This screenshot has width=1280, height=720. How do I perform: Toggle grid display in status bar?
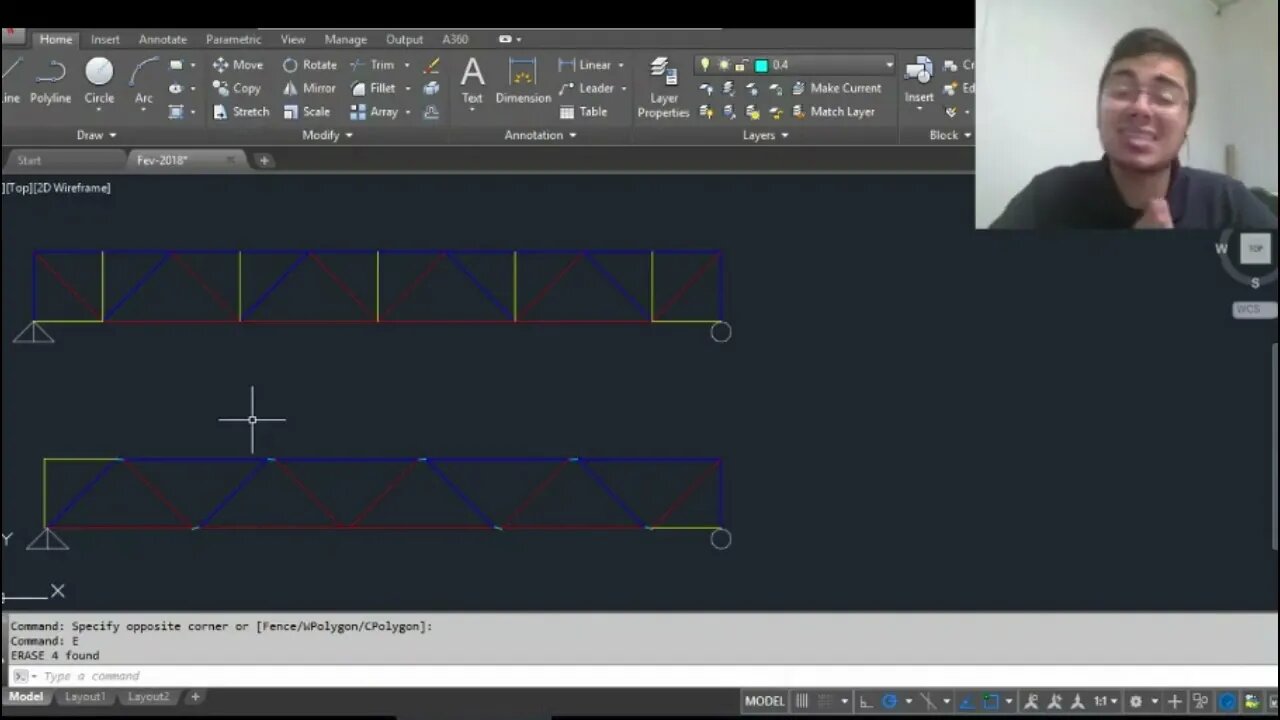(x=802, y=701)
